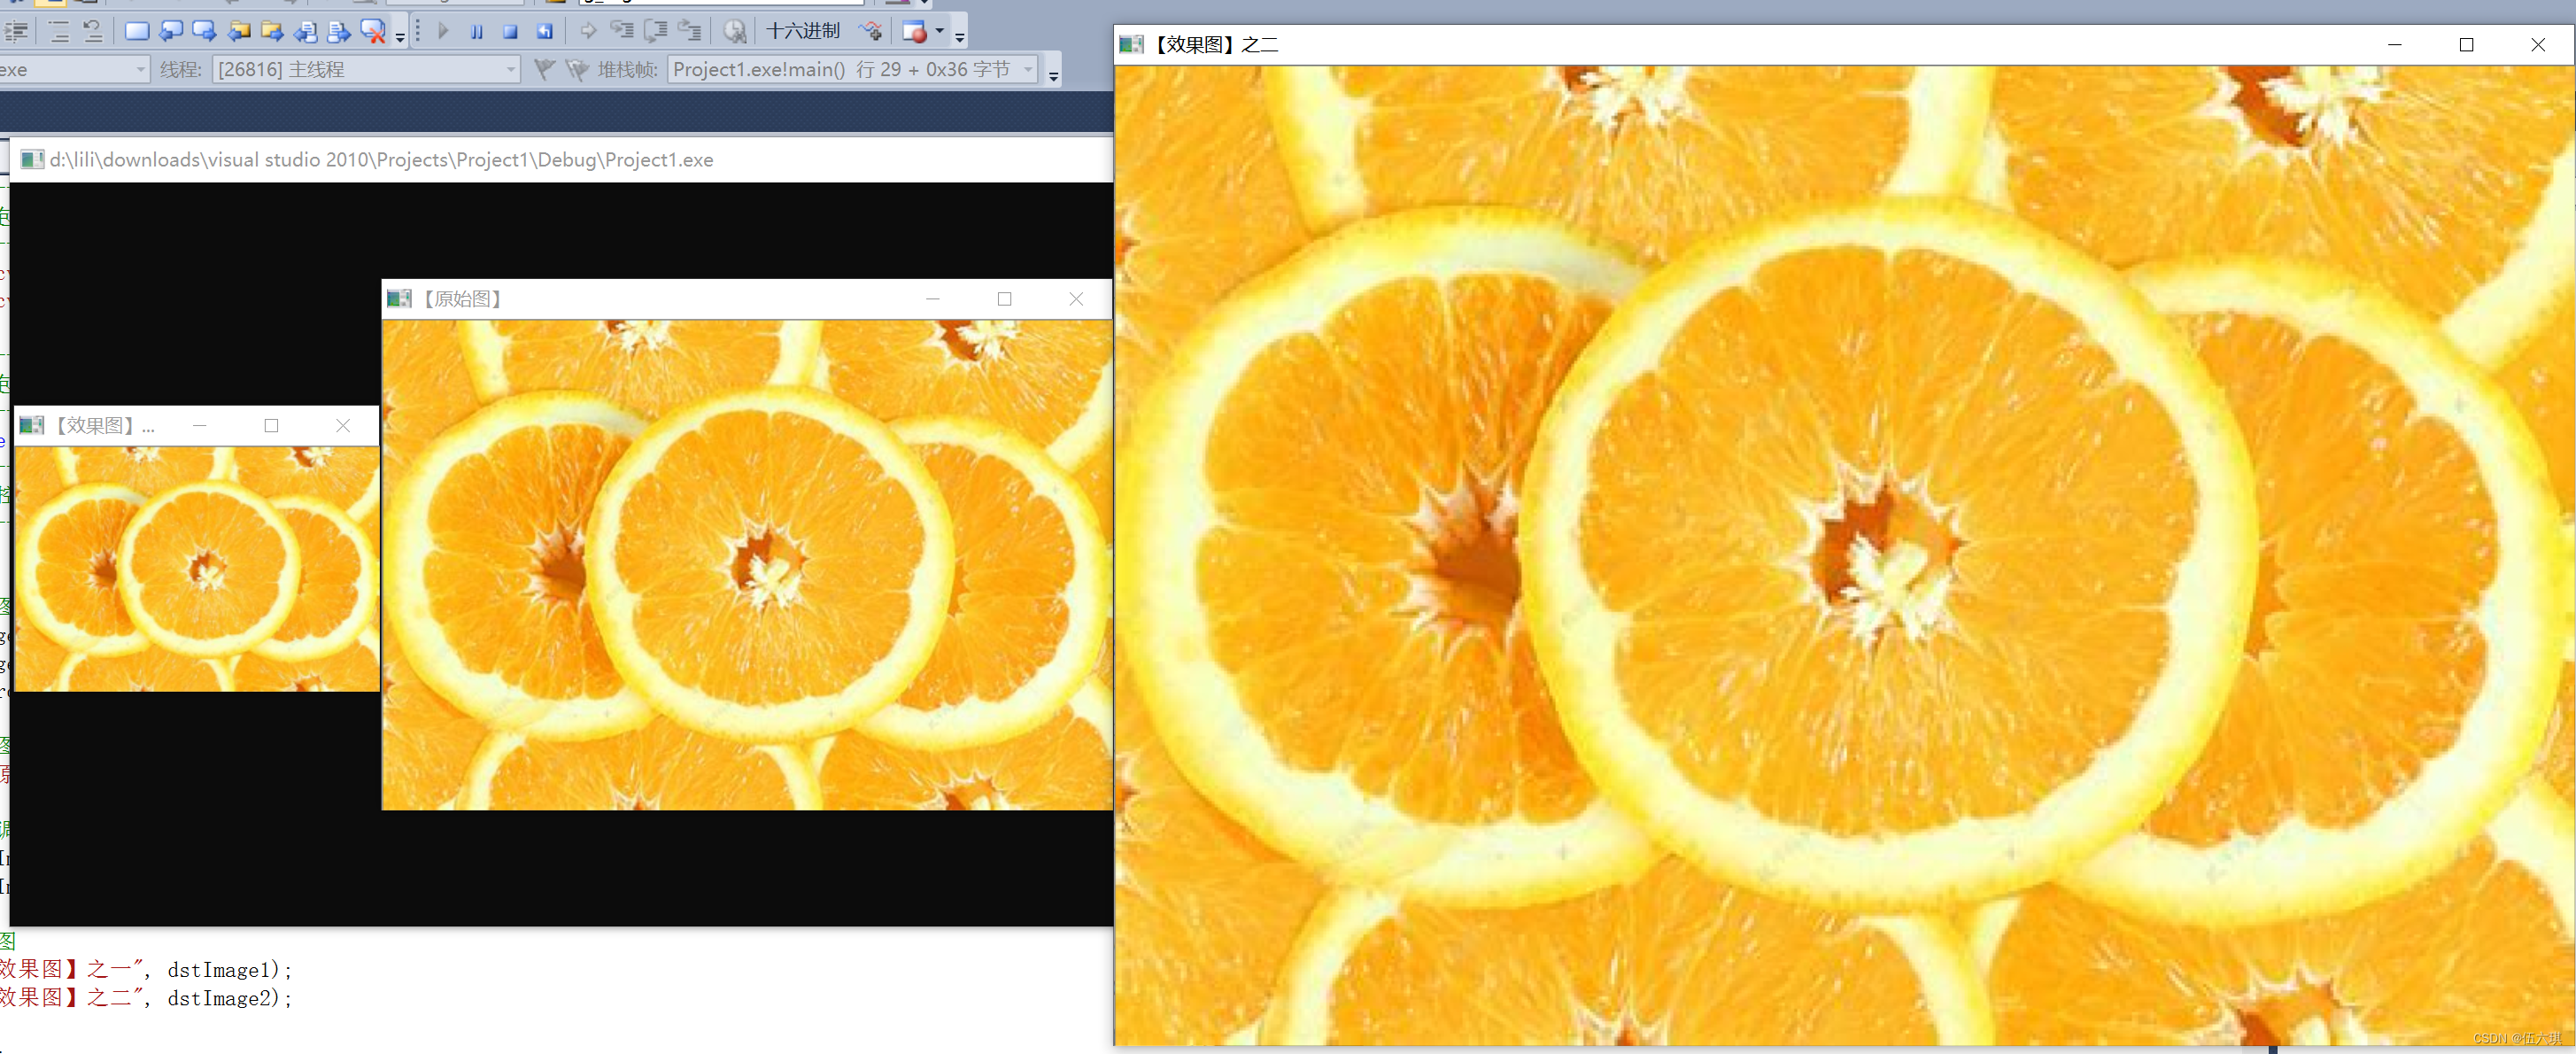2576x1054 pixels.
Task: Click the comment lines icon
Action: click(x=59, y=31)
